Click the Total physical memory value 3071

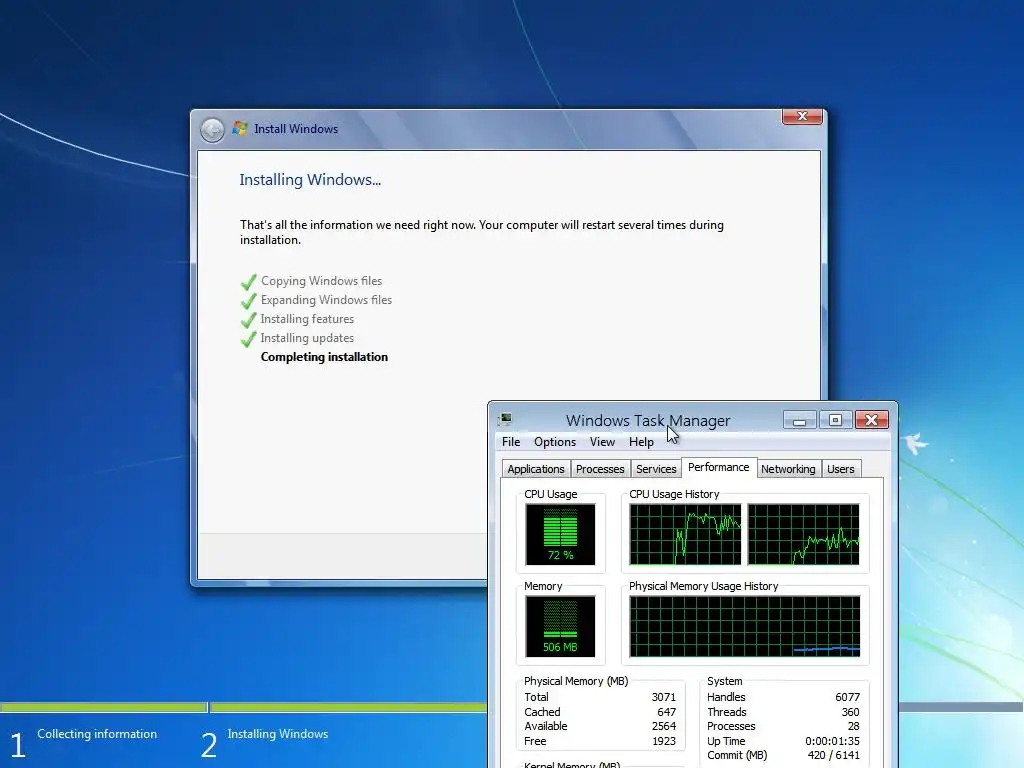coord(664,697)
